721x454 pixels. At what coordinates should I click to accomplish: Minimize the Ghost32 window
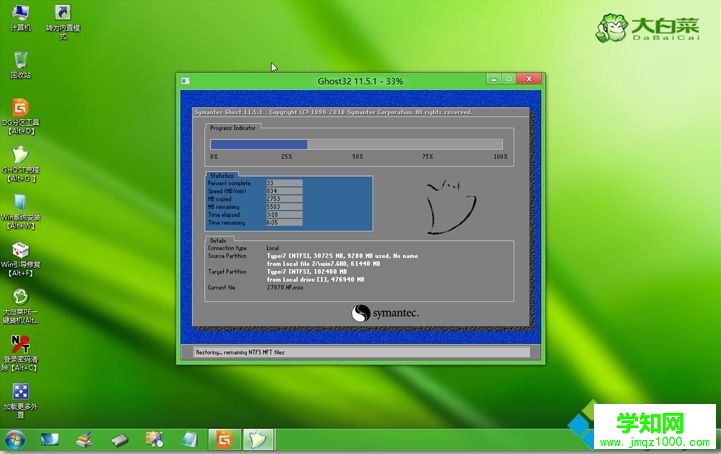494,79
